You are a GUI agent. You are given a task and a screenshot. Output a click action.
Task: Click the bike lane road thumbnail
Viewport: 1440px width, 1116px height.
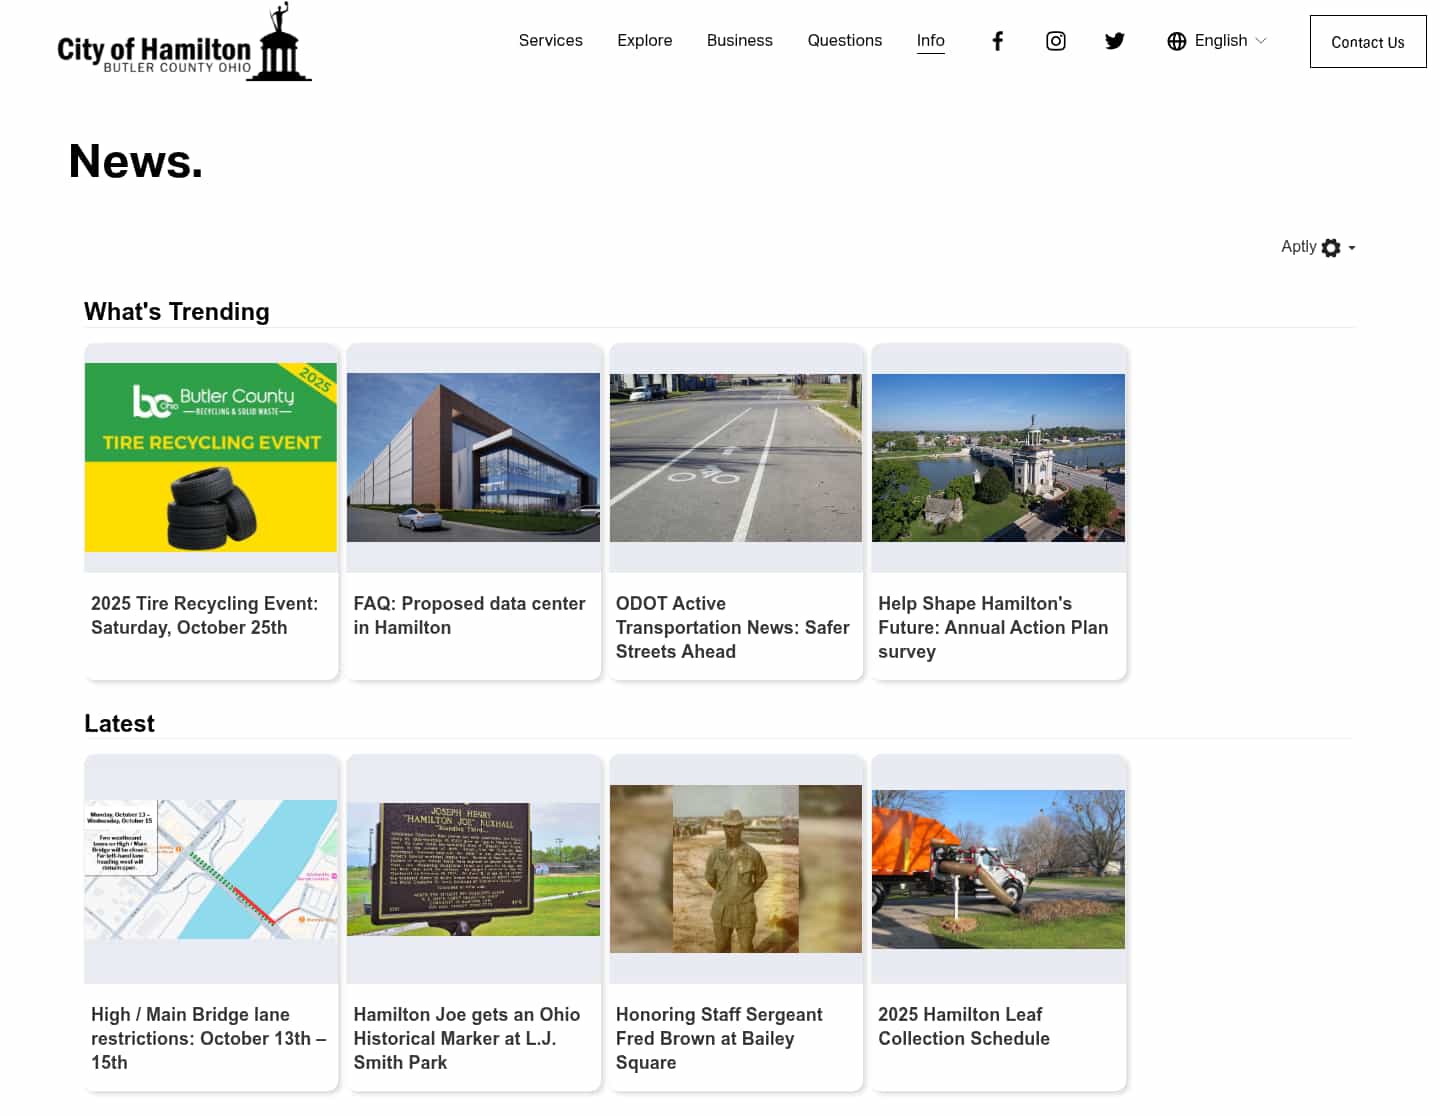735,458
